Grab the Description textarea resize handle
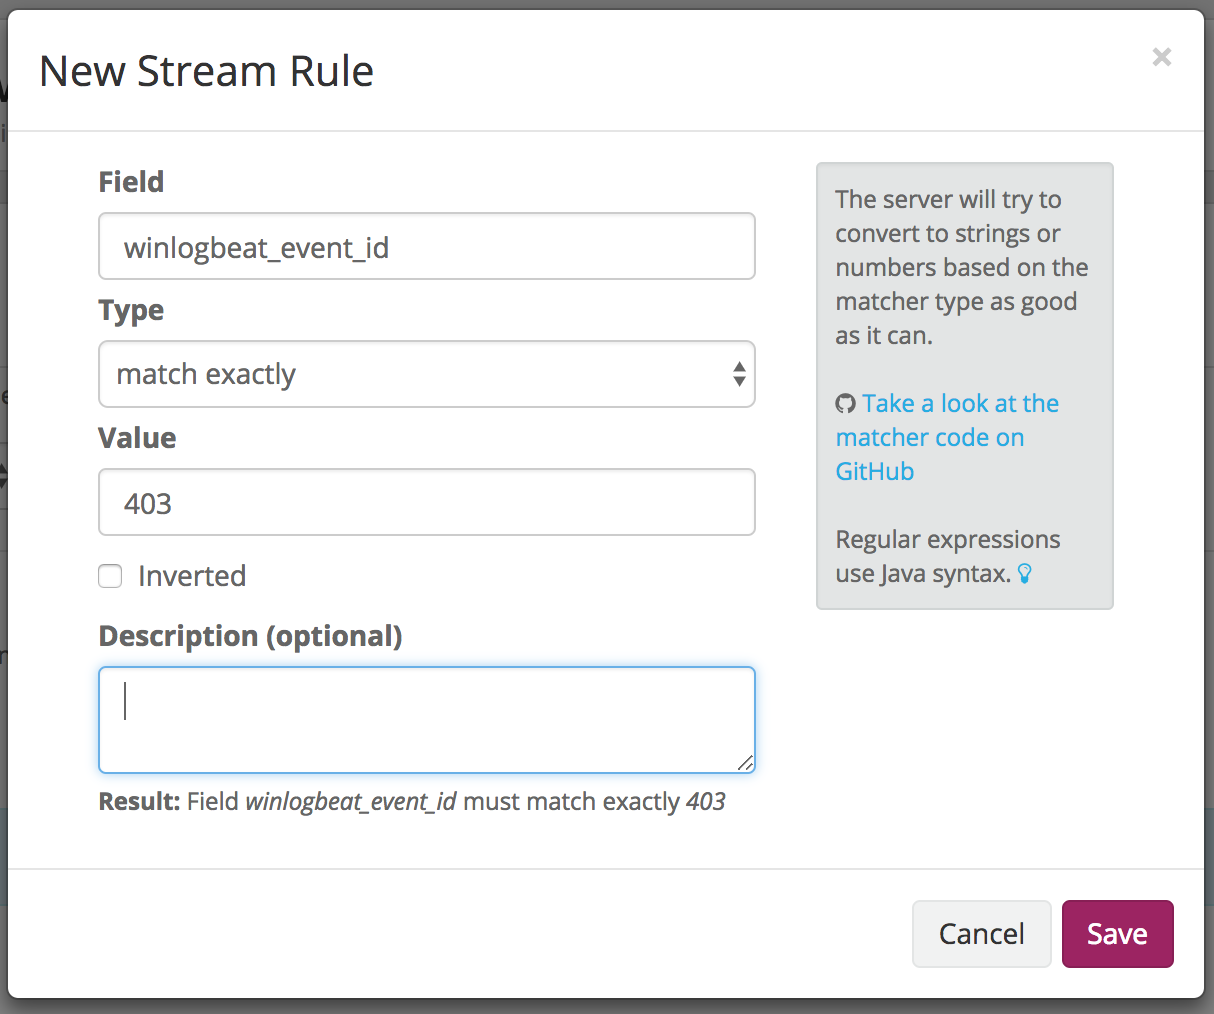Viewport: 1214px width, 1014px height. [x=745, y=763]
